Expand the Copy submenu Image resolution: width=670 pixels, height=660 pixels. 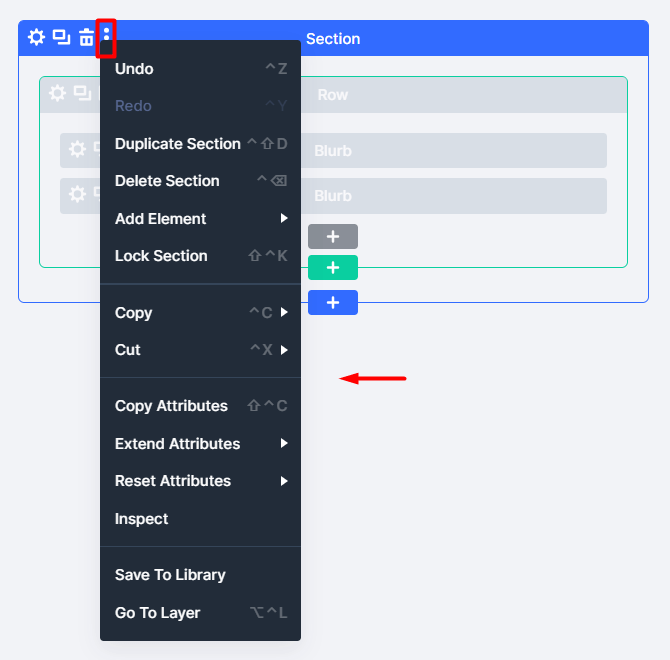click(x=200, y=313)
